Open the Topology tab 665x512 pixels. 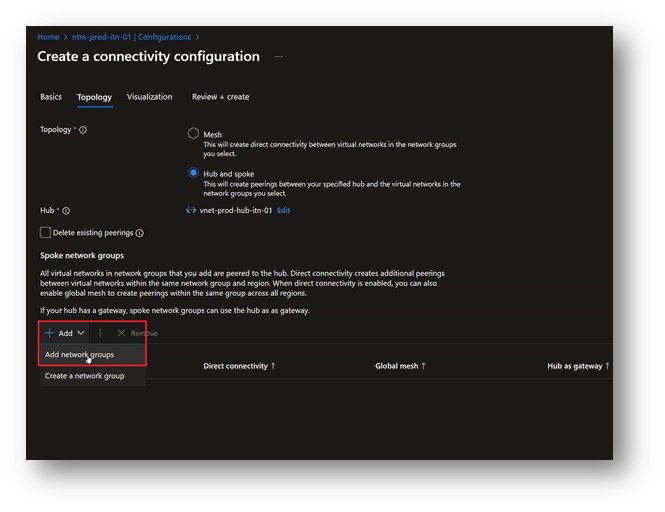[95, 98]
